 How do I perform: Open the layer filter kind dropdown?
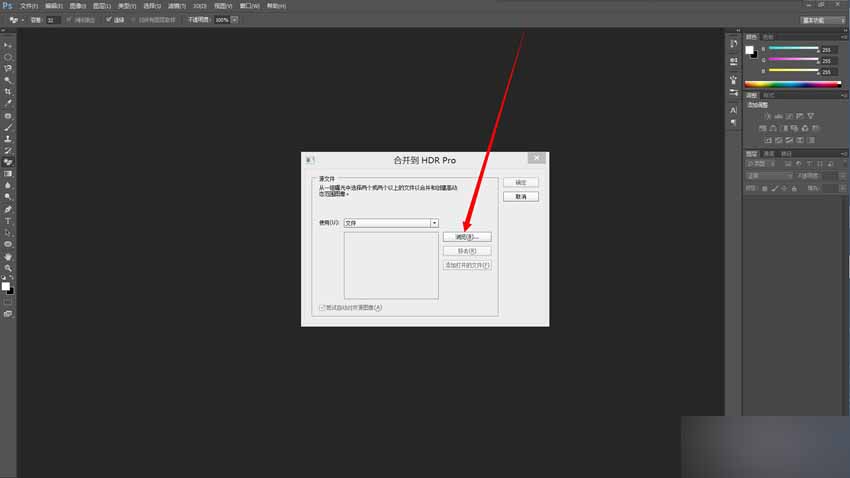[x=762, y=164]
